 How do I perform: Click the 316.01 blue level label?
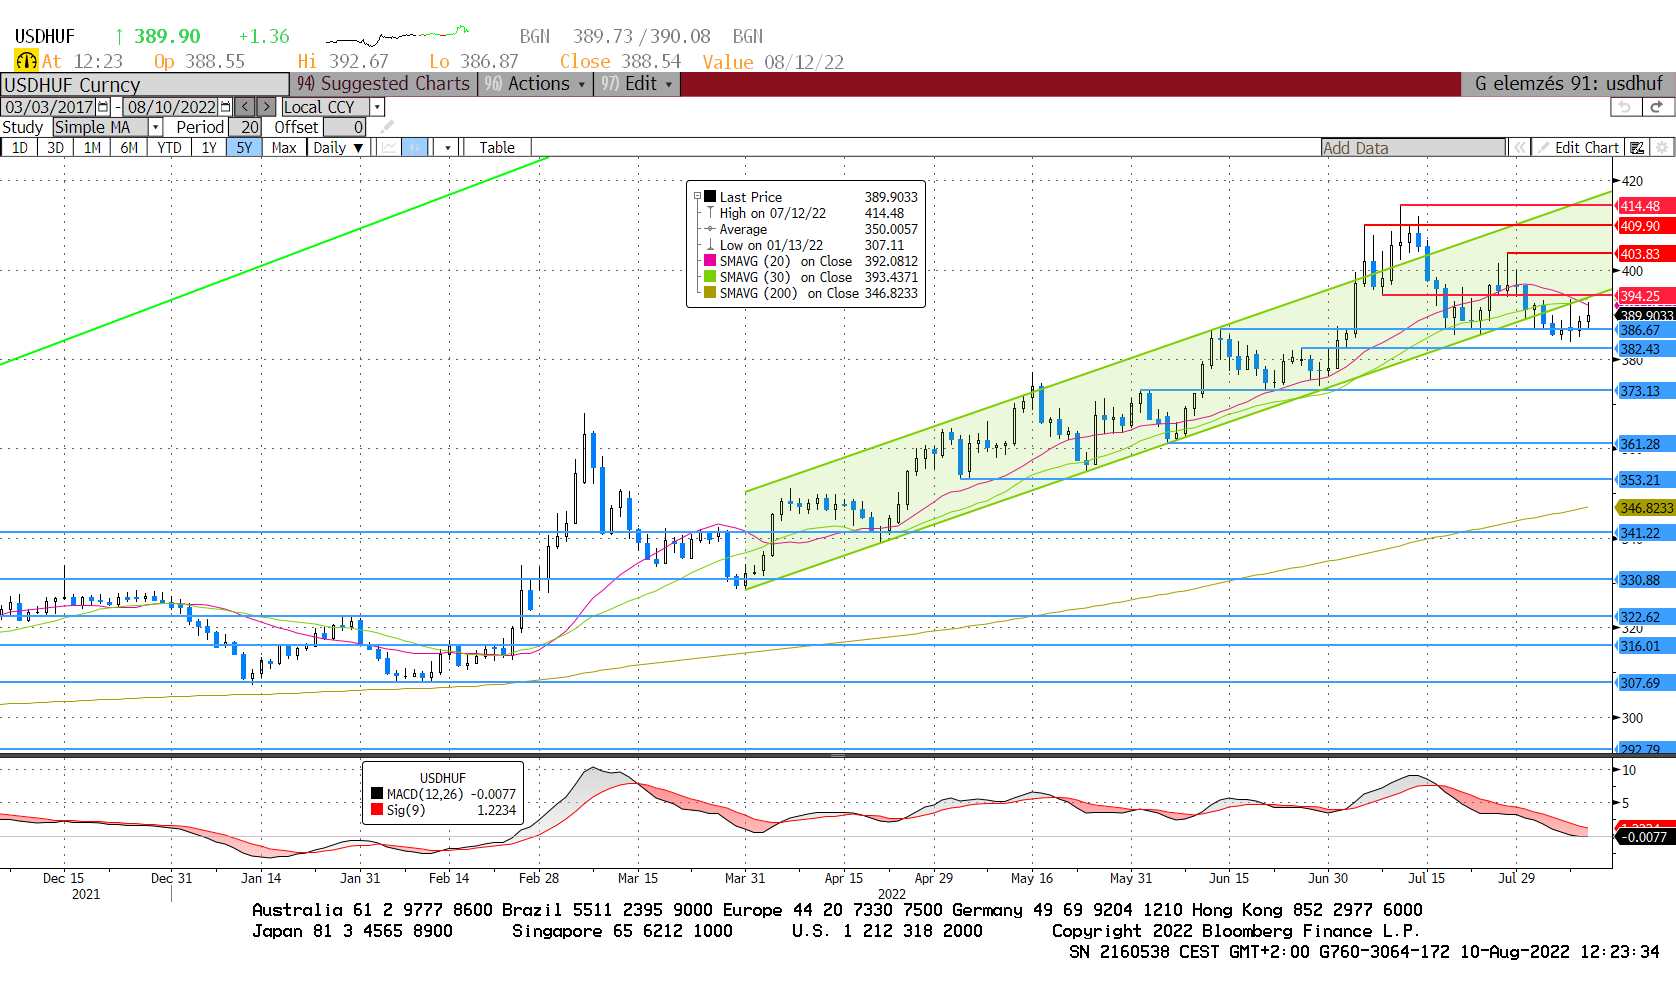click(x=1645, y=646)
